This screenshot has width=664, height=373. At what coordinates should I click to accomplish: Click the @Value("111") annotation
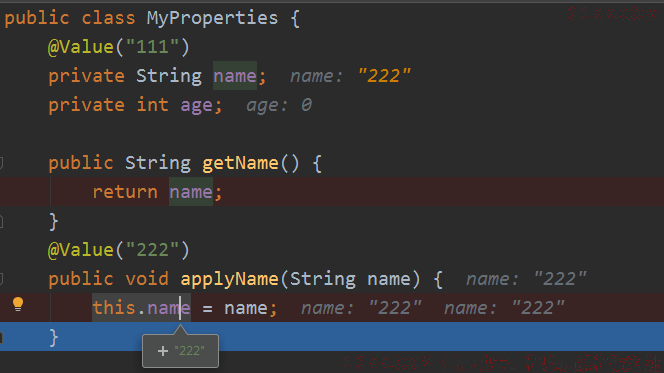tap(119, 47)
